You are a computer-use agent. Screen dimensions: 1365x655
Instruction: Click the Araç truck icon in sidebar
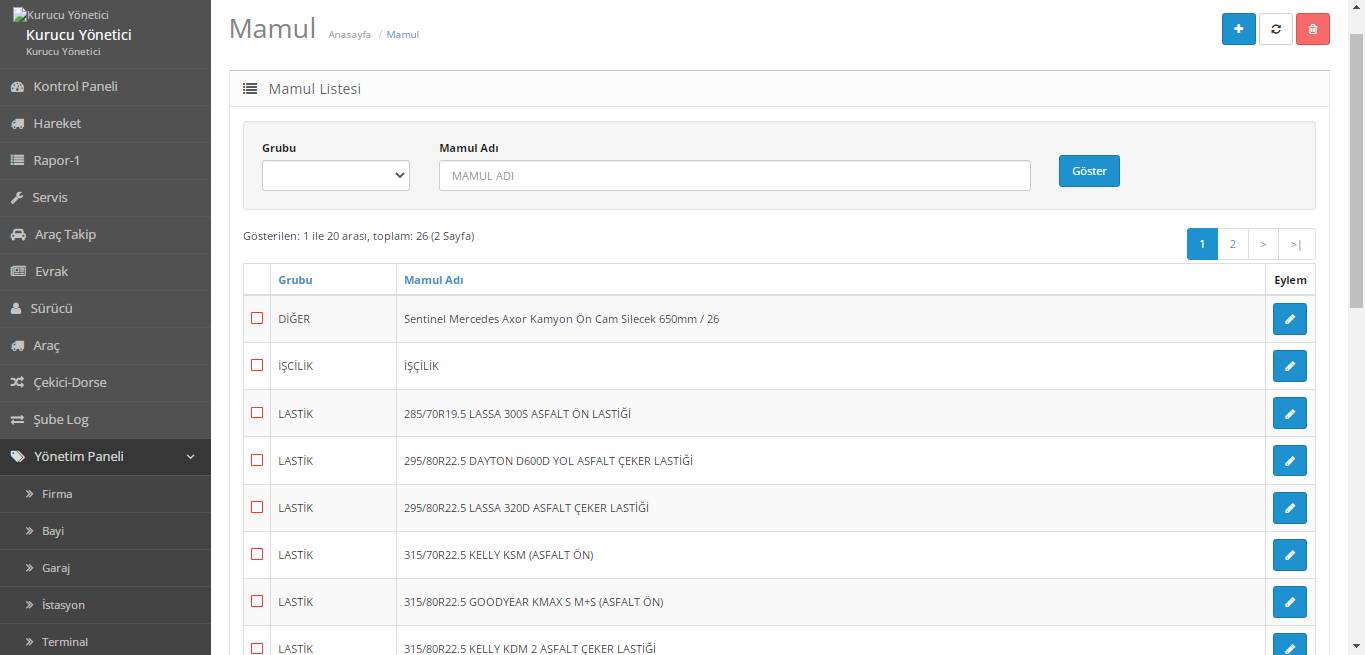[17, 346]
